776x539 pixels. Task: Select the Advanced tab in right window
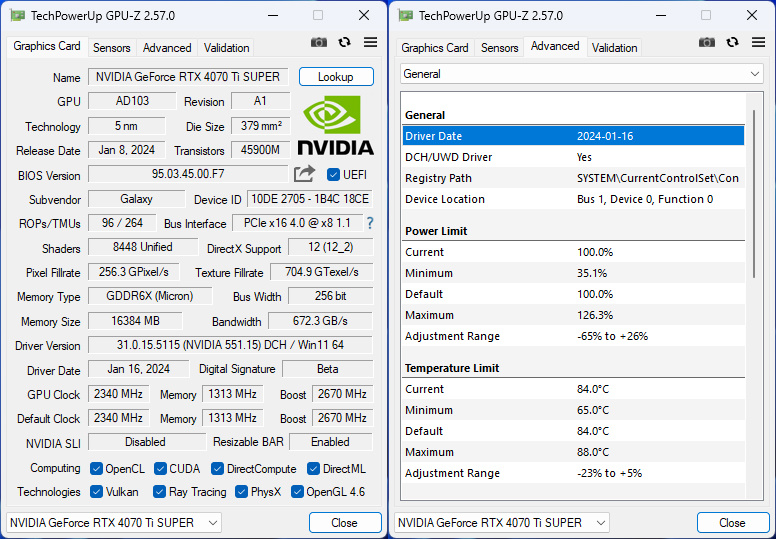coord(555,46)
